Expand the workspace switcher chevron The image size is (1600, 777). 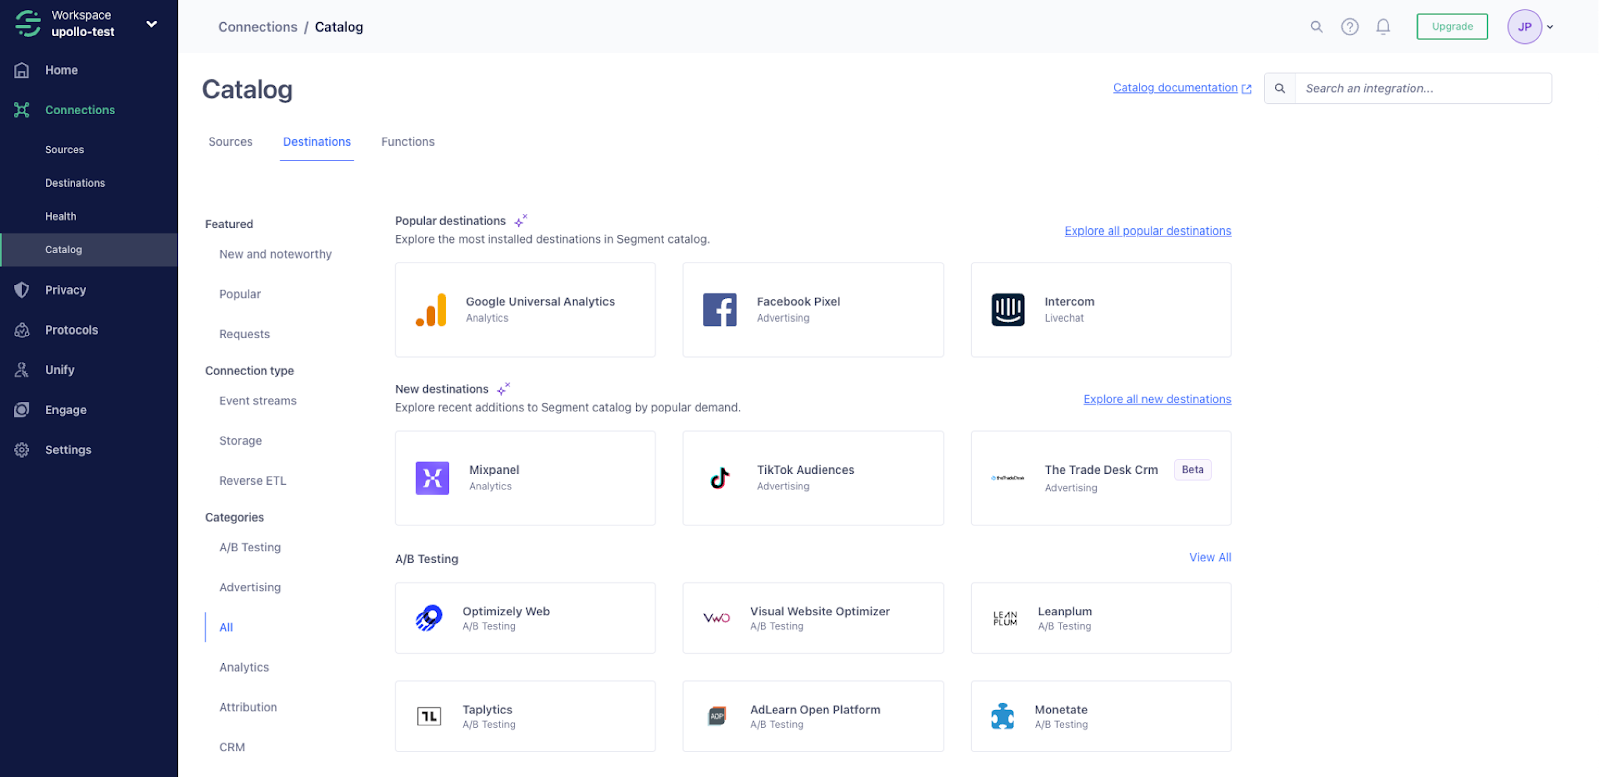[x=152, y=24]
